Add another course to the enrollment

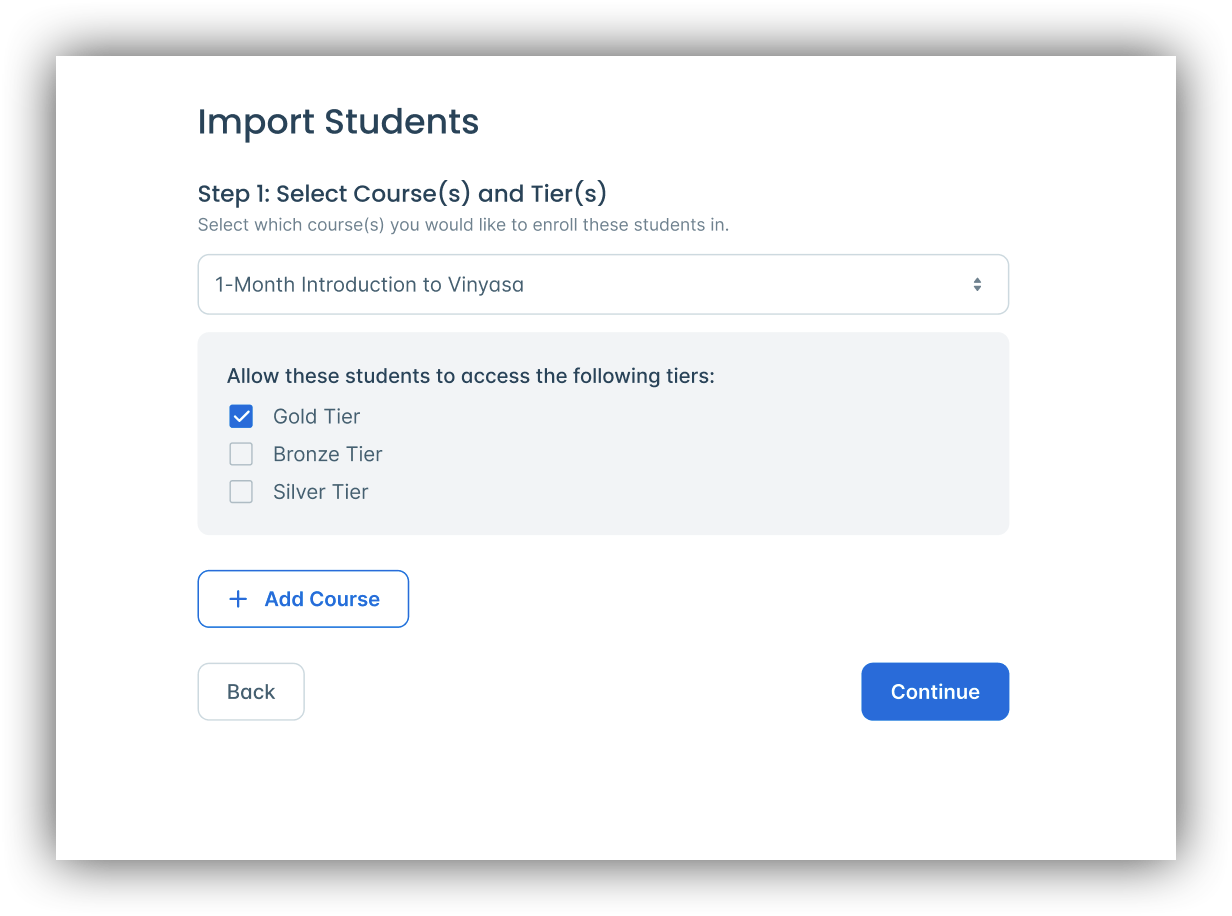pyautogui.click(x=303, y=598)
